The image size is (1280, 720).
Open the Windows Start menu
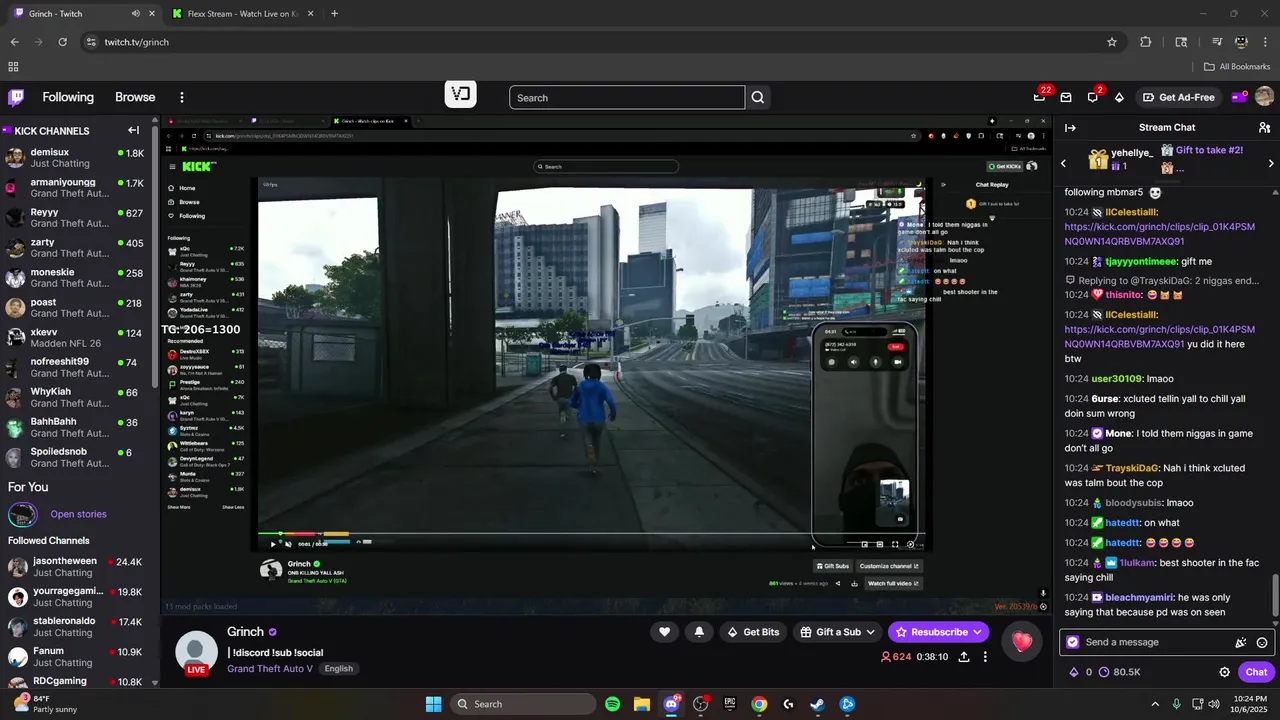tap(433, 704)
